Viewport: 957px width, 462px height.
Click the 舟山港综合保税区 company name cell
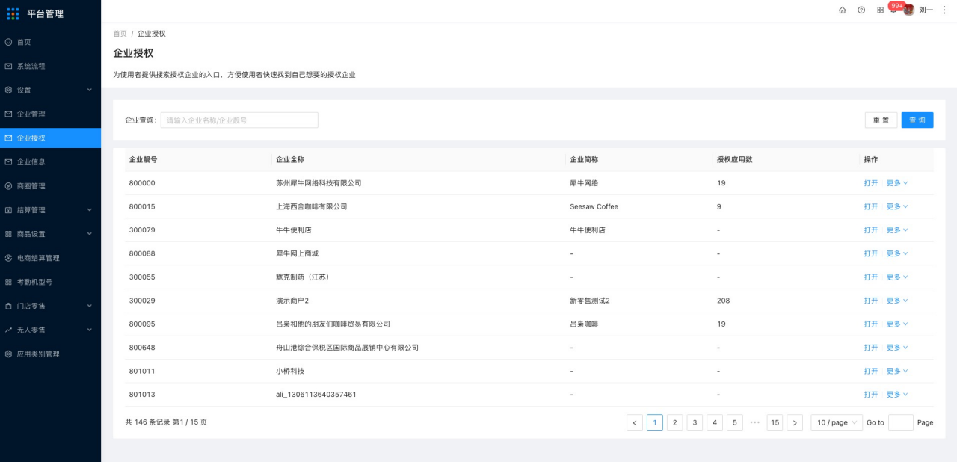(347, 348)
